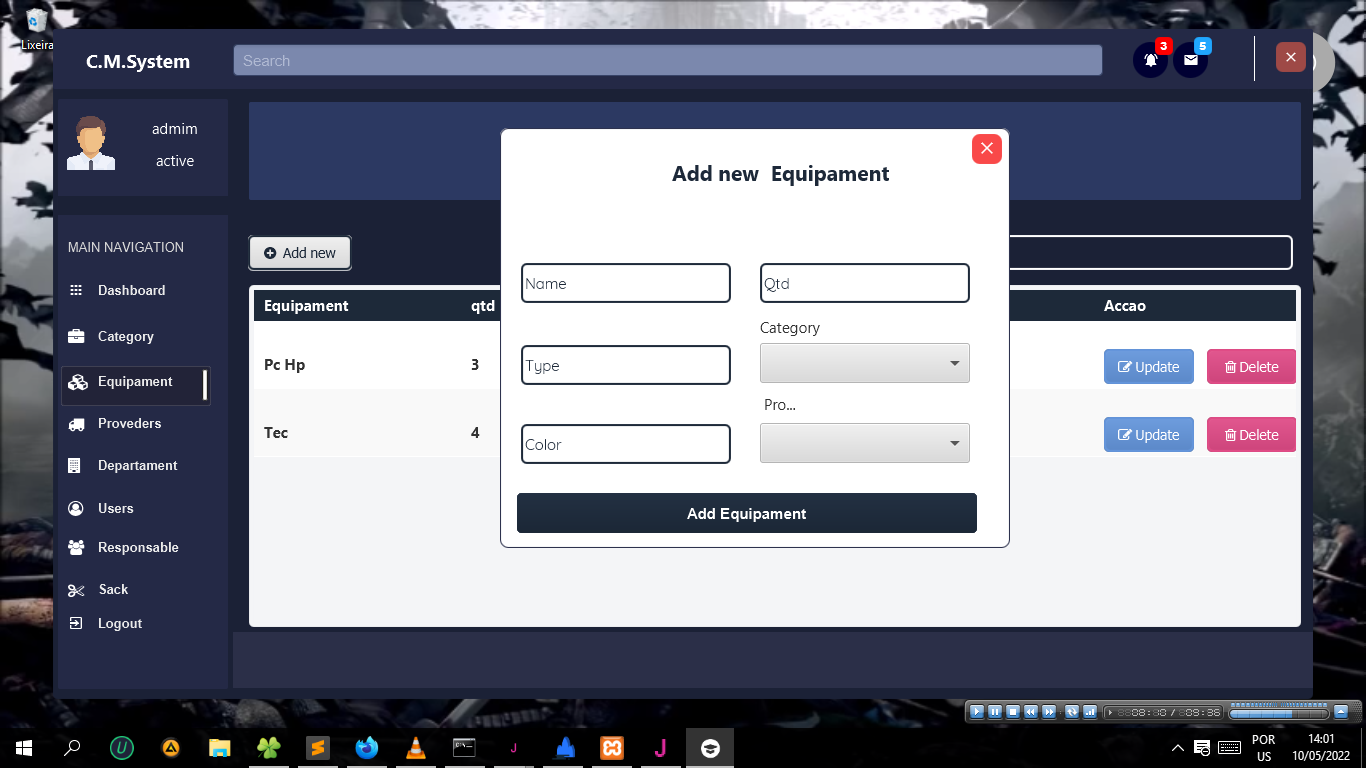Toggle repeat on the desktop media widget
Screen dimensions: 1366x768
tap(1072, 712)
